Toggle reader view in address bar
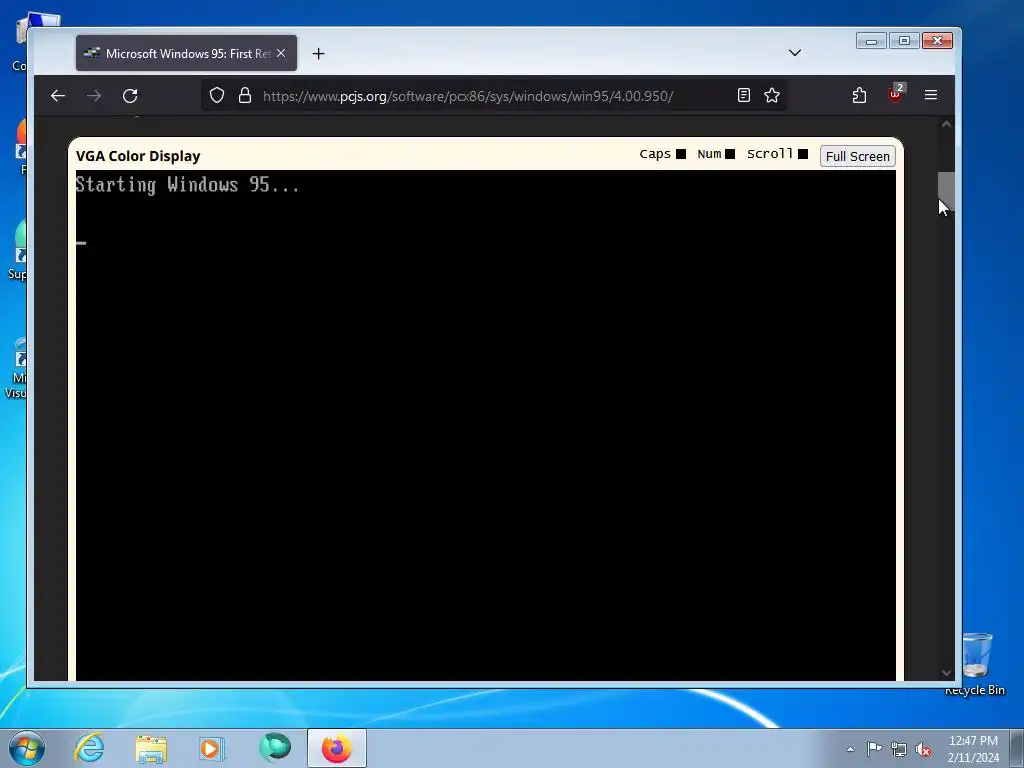Viewport: 1024px width, 768px height. 743,95
